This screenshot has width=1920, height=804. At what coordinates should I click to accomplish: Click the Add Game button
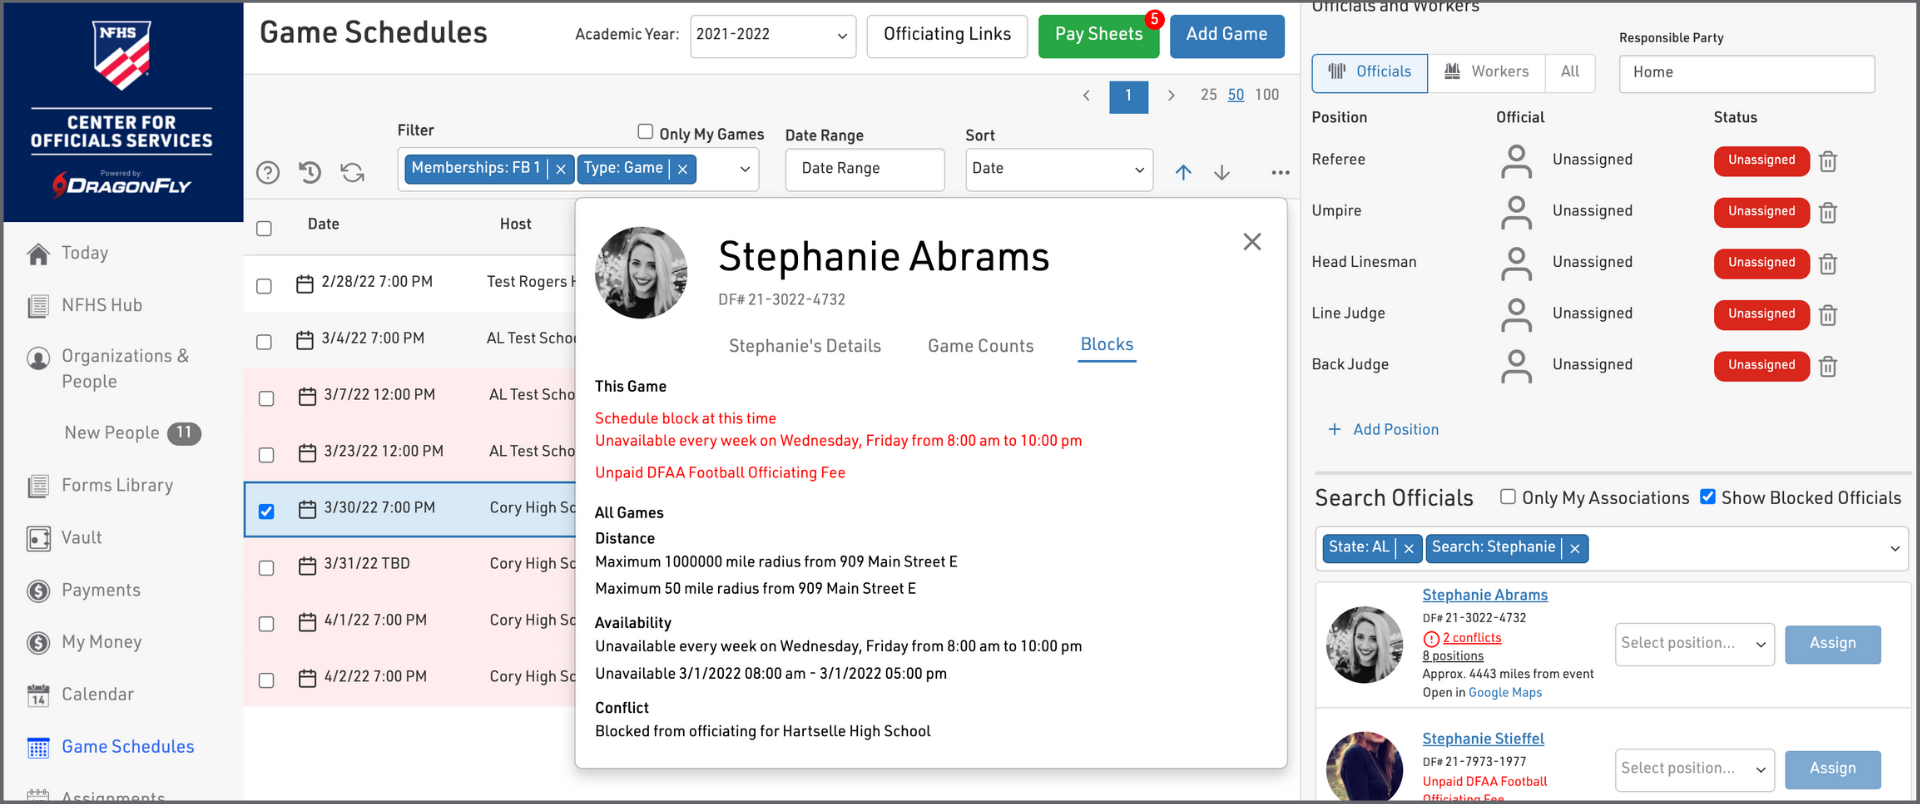coord(1226,35)
